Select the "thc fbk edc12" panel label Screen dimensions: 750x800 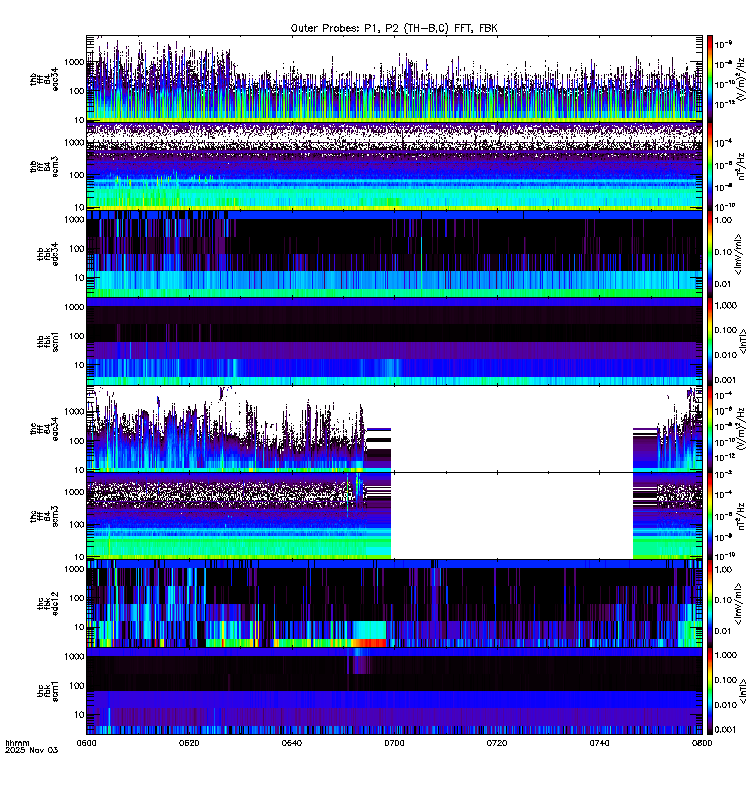pyautogui.click(x=48, y=604)
